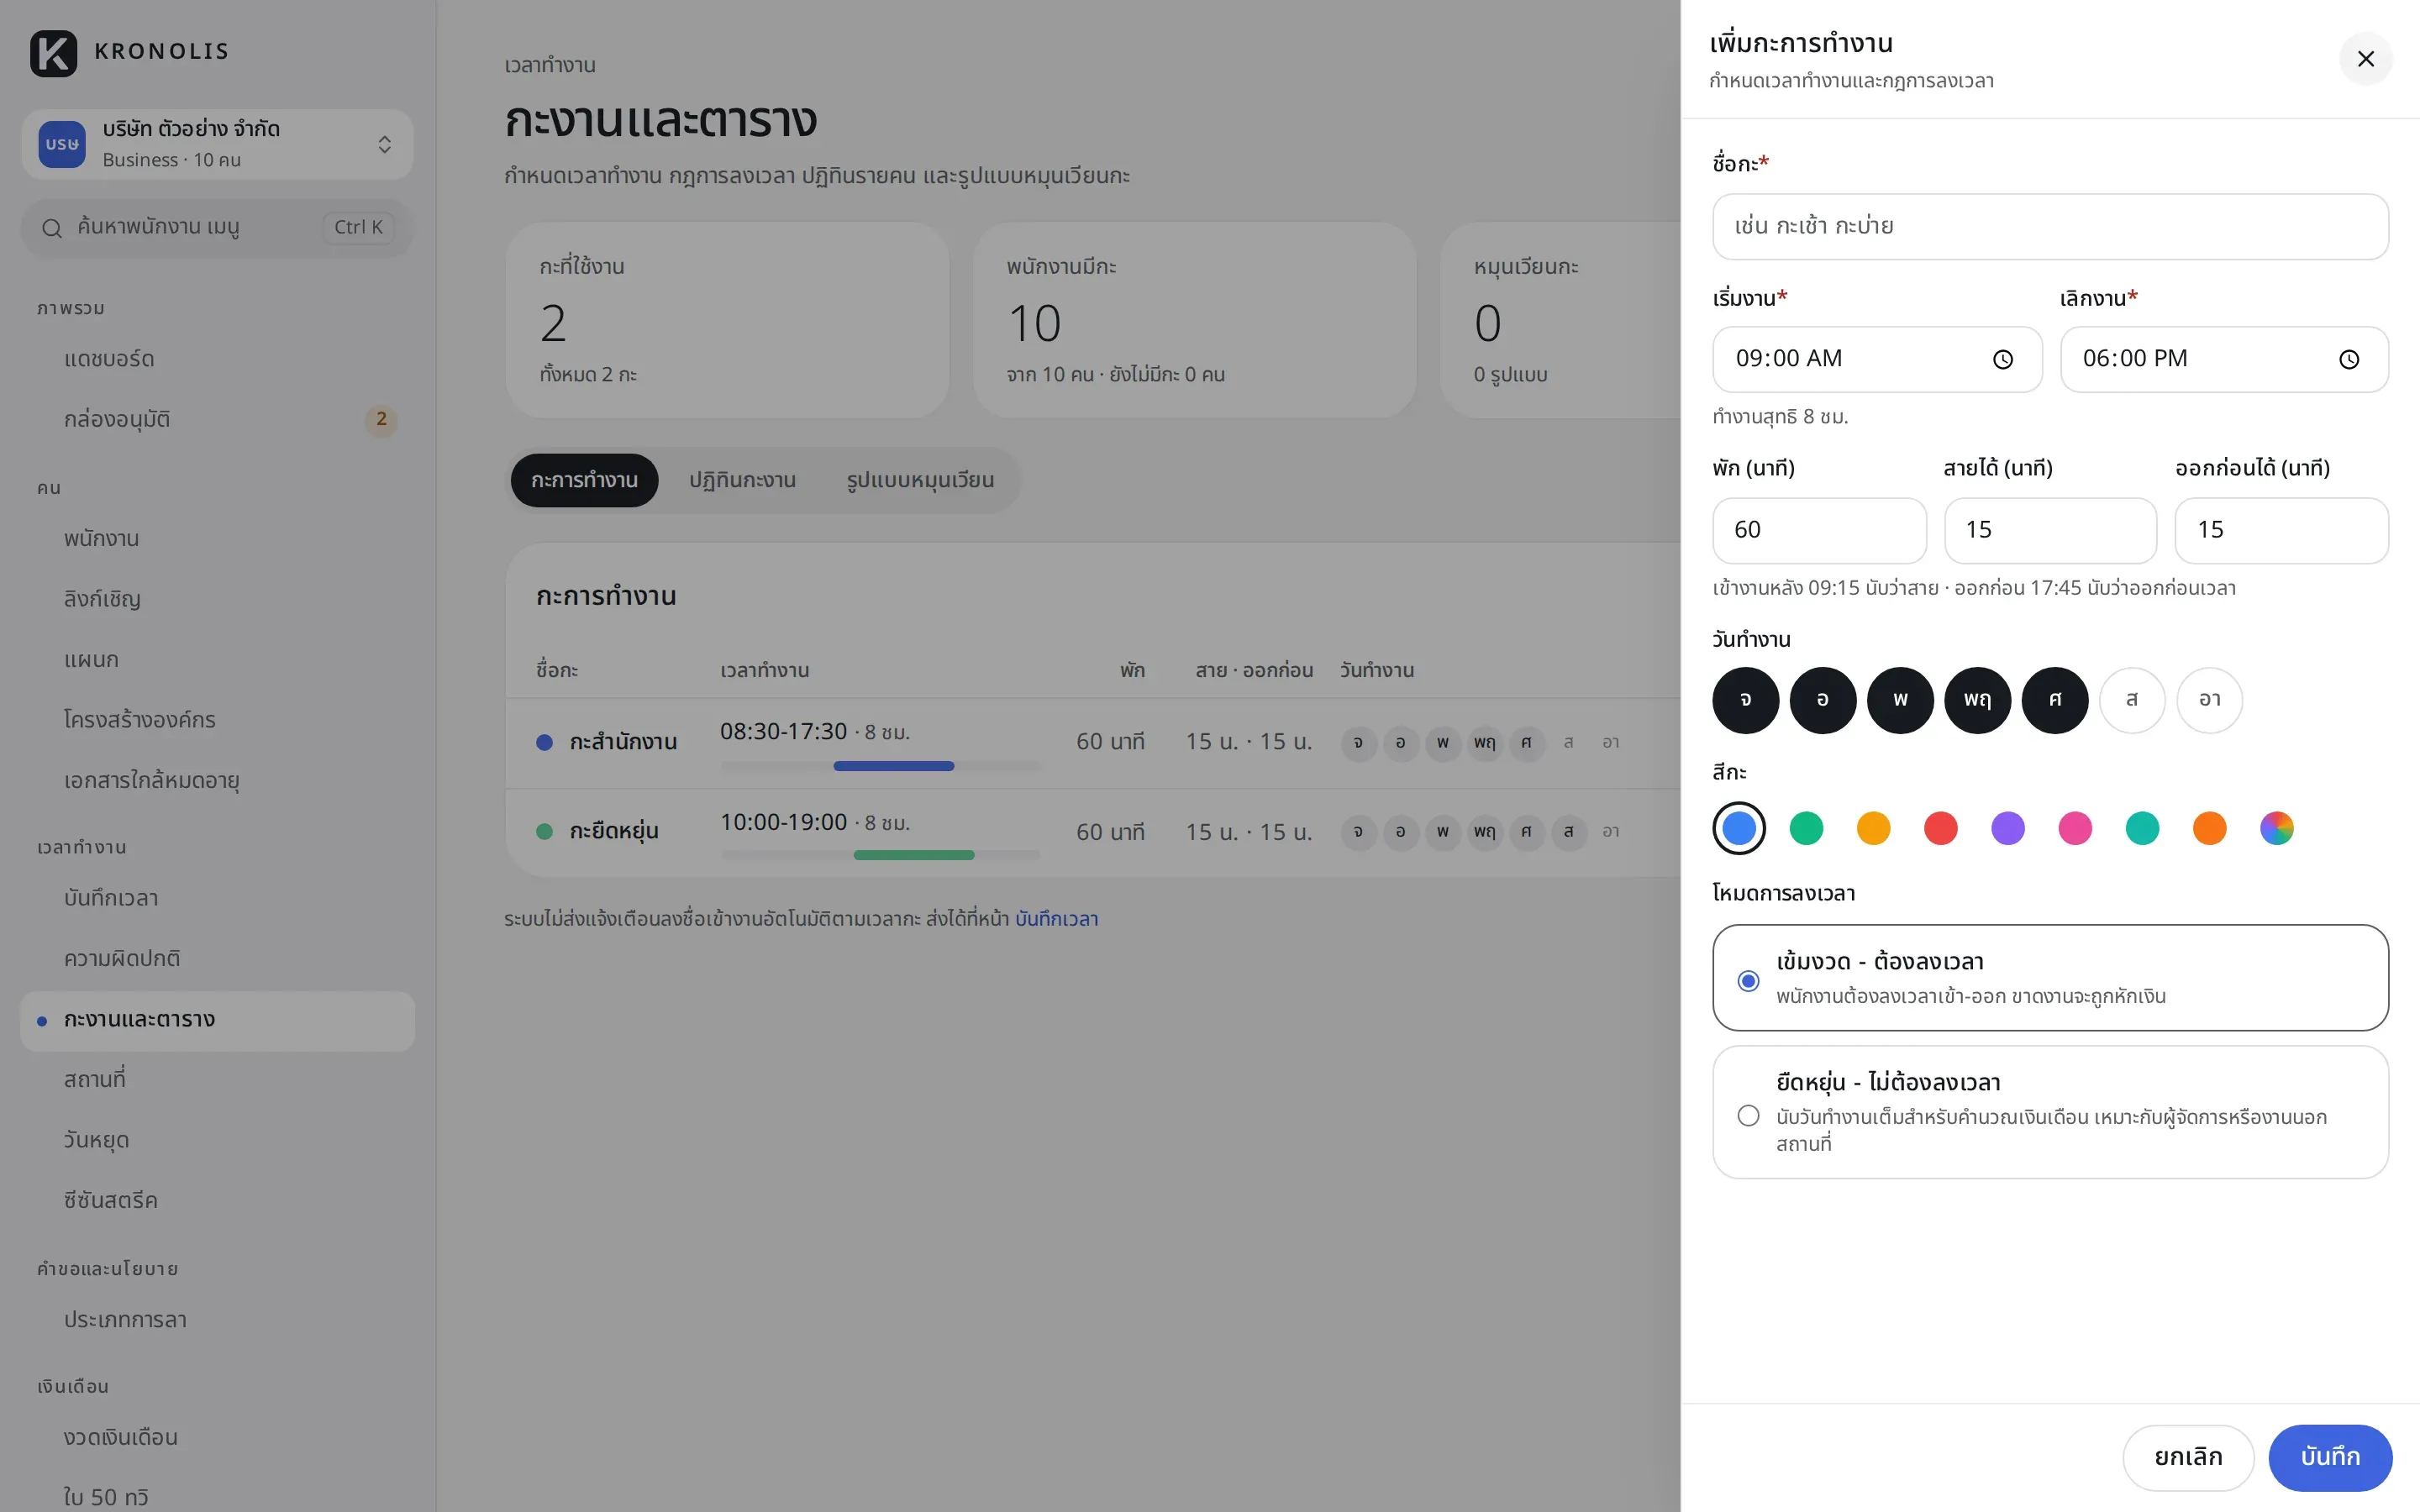
Task: Open พนักงาน menu item
Action: 217,539
